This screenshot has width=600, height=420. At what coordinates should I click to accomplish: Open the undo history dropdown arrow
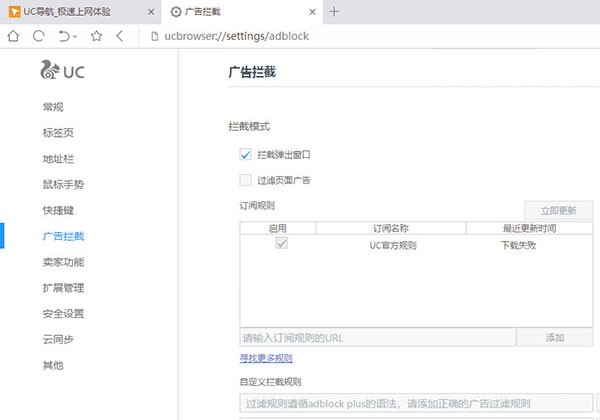[75, 36]
